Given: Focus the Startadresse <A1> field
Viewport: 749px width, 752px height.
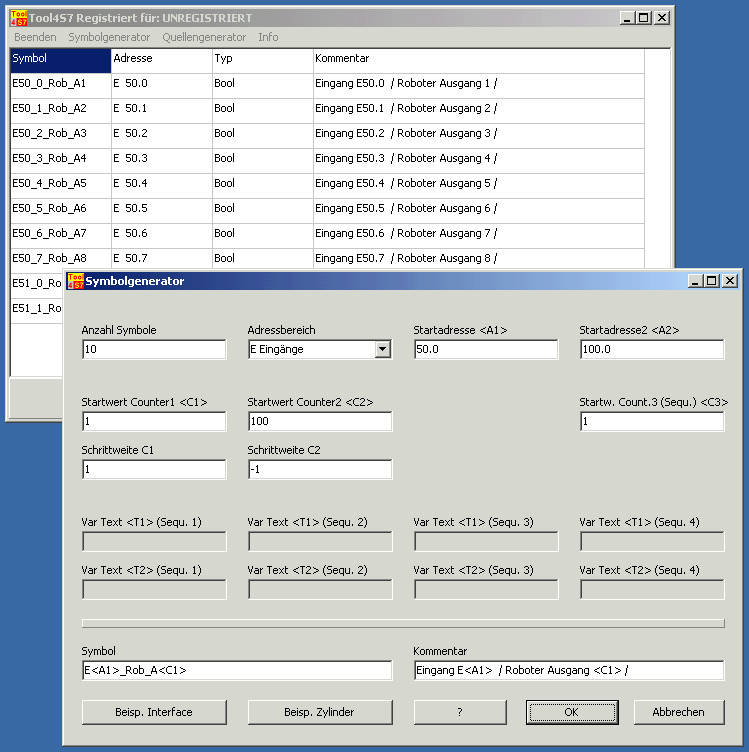Looking at the screenshot, I should coord(485,349).
